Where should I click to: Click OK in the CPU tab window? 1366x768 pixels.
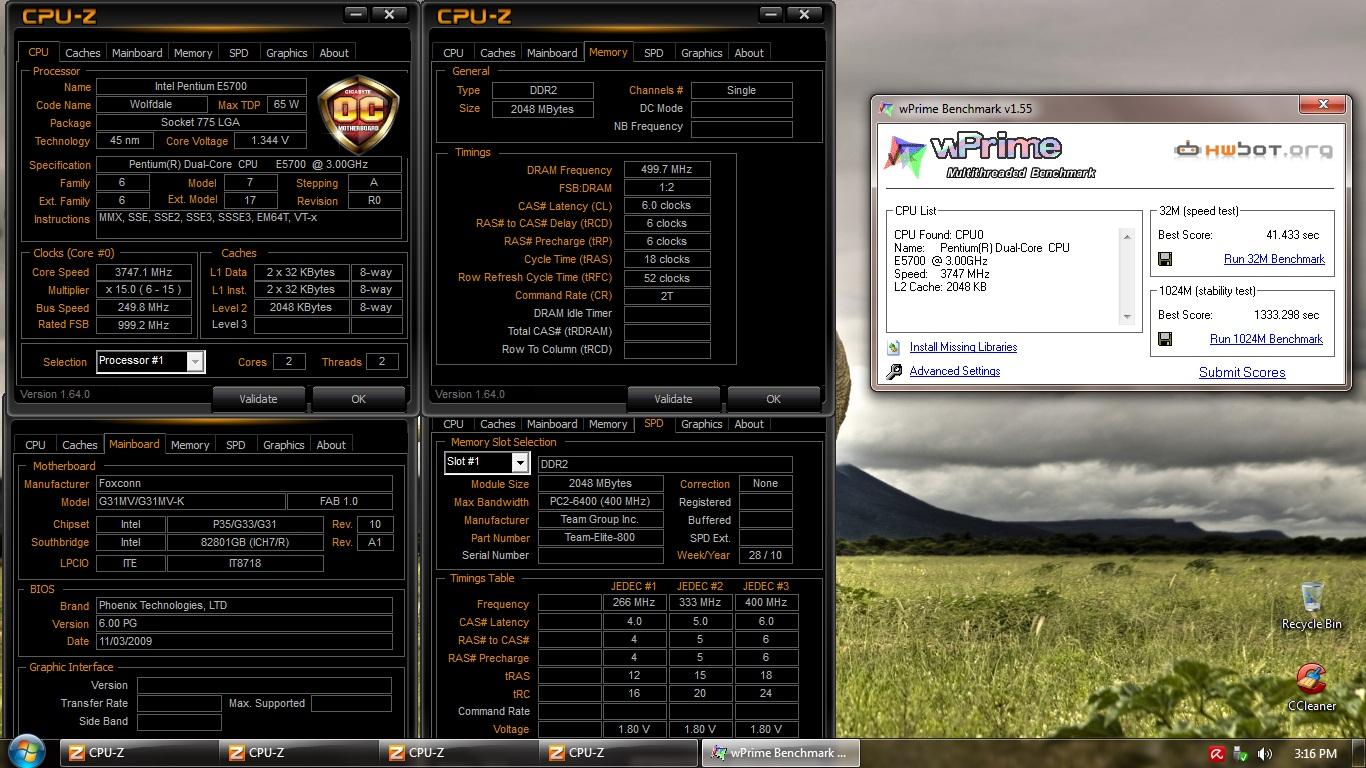pos(359,399)
